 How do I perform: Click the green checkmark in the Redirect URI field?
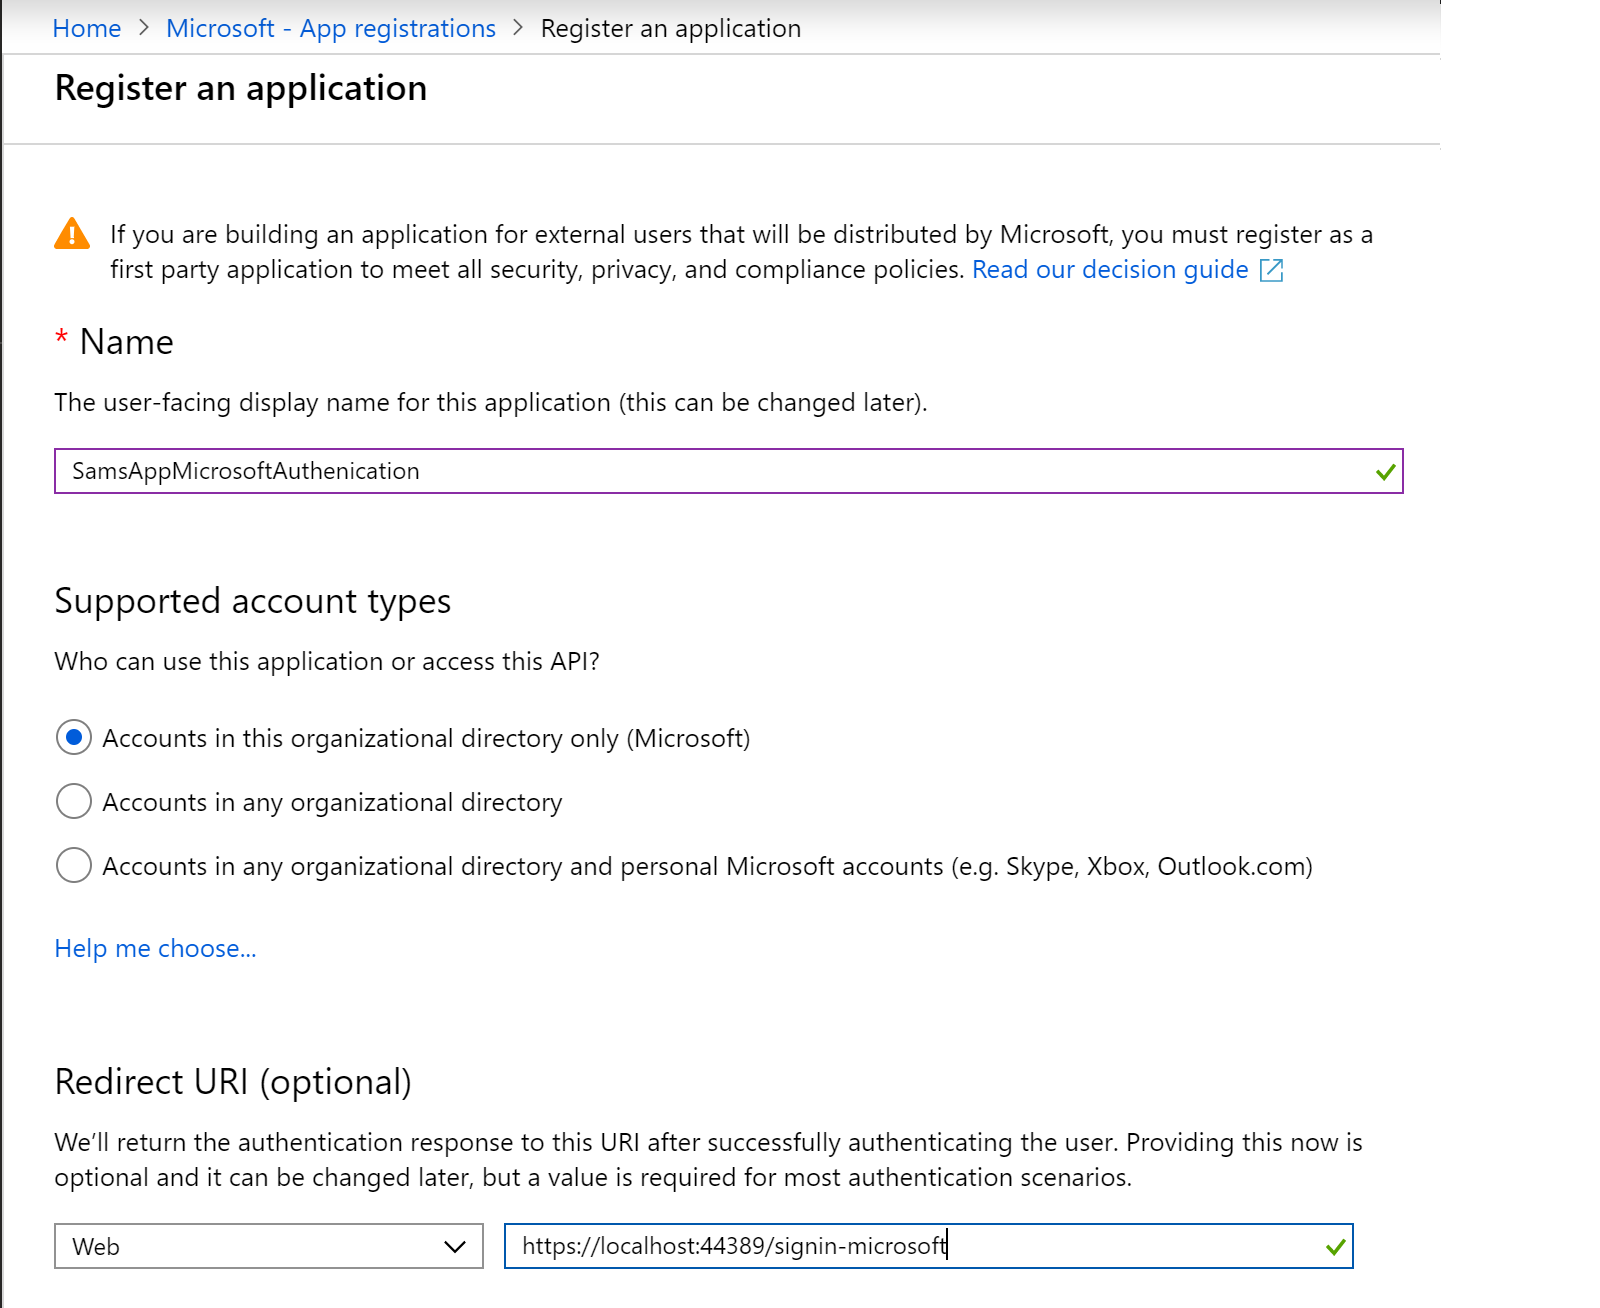click(1335, 1247)
